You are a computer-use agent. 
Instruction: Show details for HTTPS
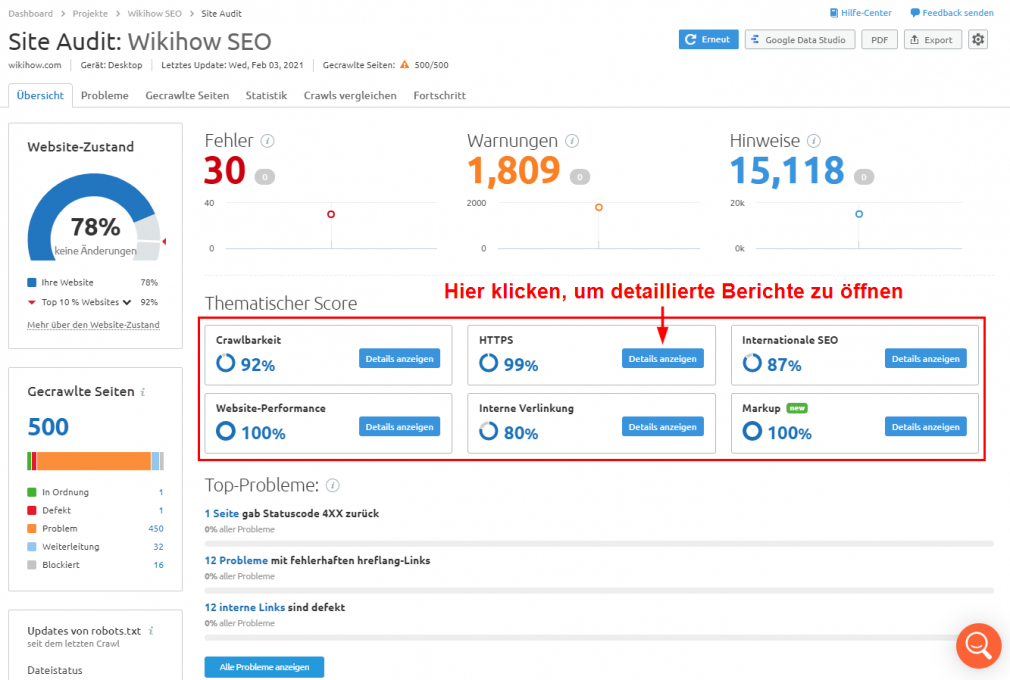coord(662,359)
